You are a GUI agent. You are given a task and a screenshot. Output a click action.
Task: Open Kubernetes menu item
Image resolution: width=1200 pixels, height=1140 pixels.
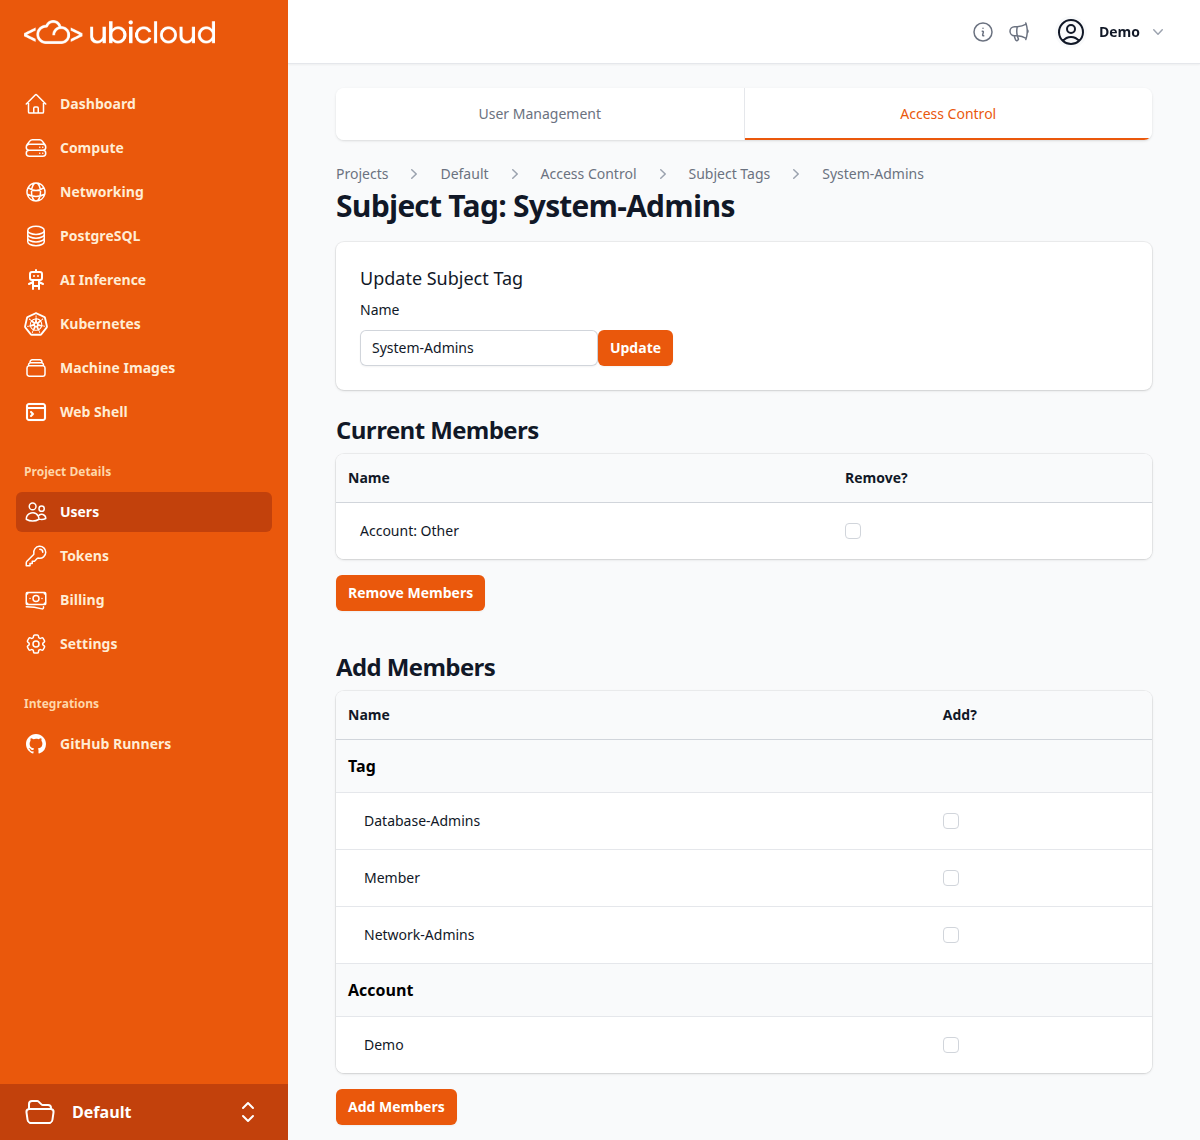tap(144, 324)
